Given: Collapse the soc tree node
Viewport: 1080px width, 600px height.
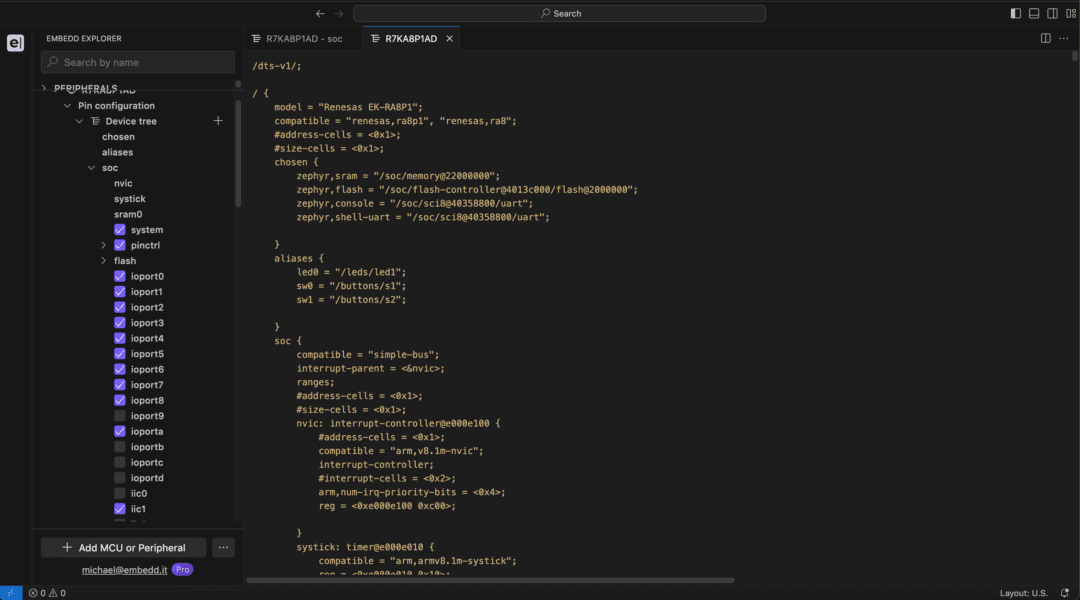Looking at the screenshot, I should (x=91, y=167).
